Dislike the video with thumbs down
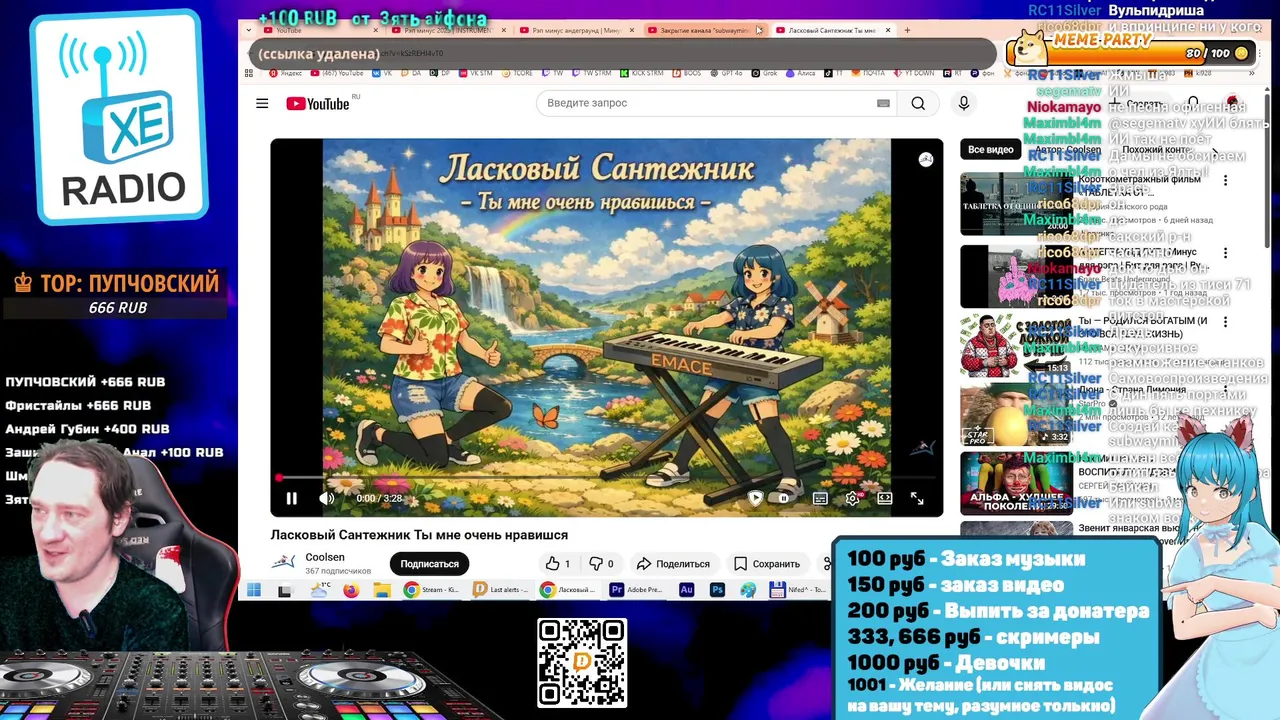 (x=601, y=564)
